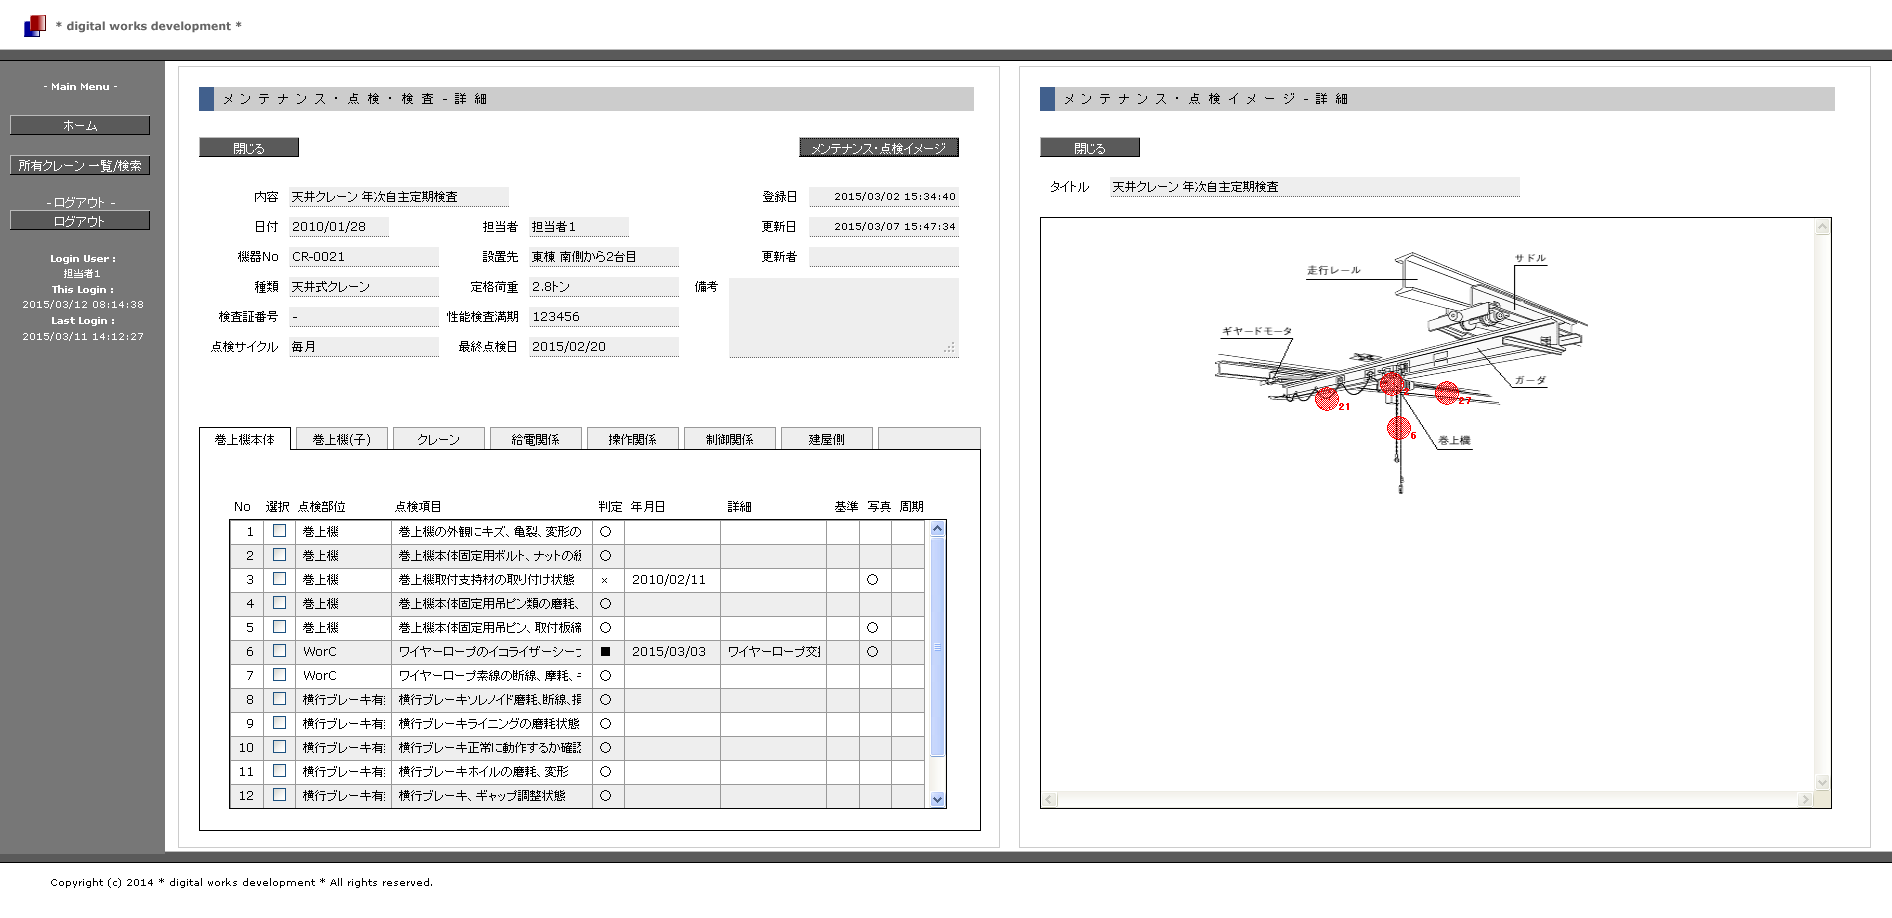The height and width of the screenshot is (918, 1892).
Task: Open 所有クレーン一覧/検索 from the sidebar
Action: coord(80,165)
